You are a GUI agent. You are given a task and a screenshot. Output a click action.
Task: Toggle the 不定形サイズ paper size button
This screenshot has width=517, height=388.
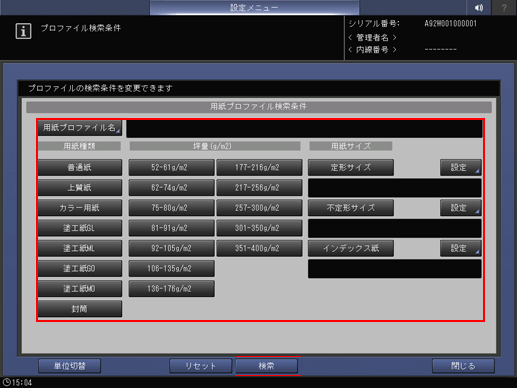(x=351, y=208)
